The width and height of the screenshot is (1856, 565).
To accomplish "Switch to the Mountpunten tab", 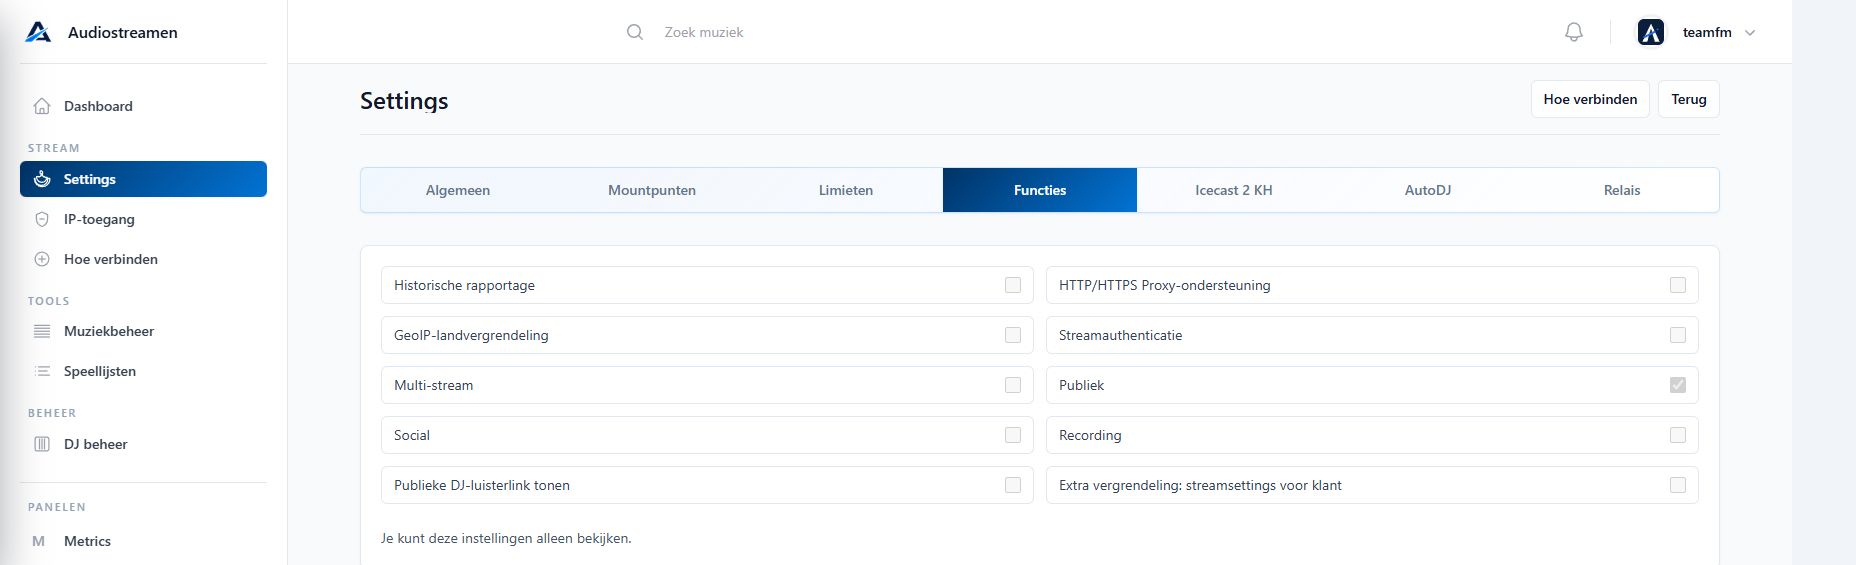I will pos(652,190).
